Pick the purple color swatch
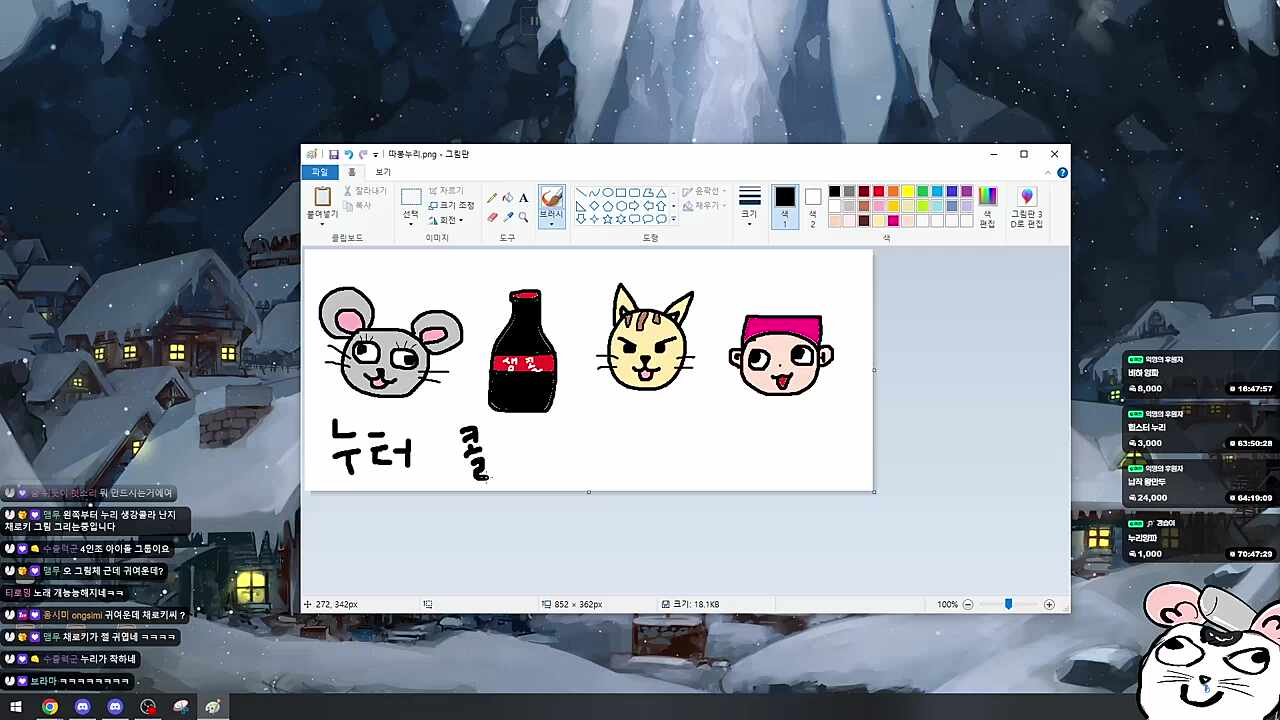Image resolution: width=1280 pixels, height=720 pixels. pos(966,191)
